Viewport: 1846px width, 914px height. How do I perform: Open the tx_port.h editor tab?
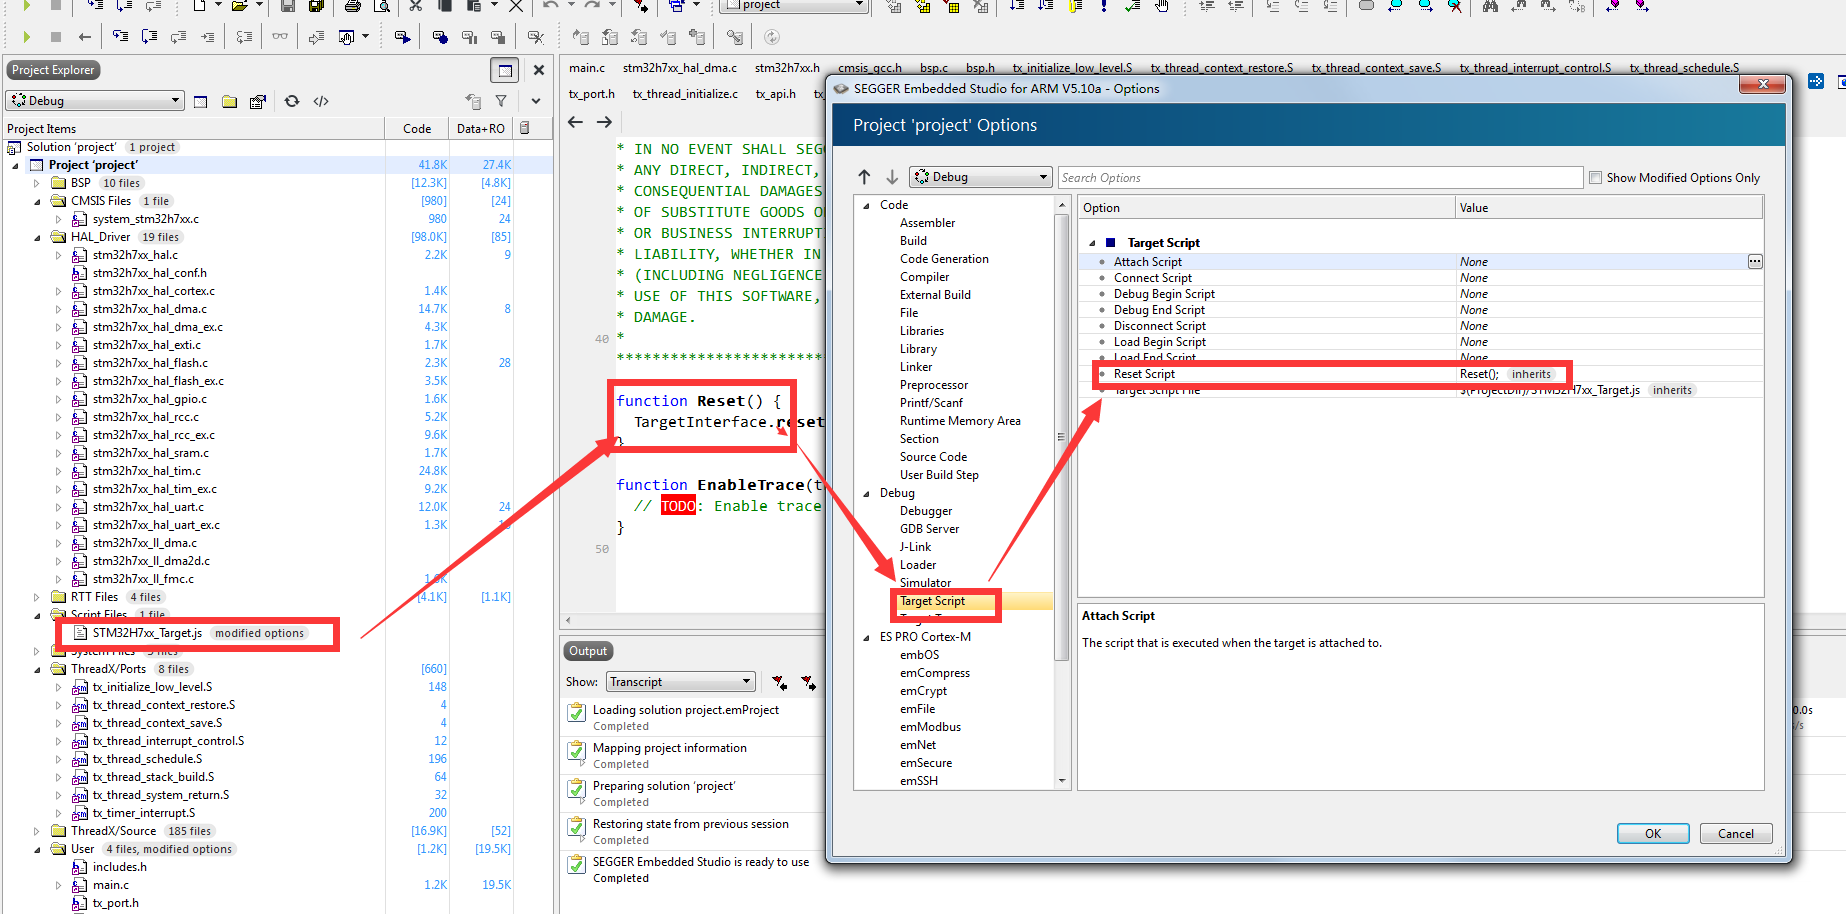pos(592,94)
